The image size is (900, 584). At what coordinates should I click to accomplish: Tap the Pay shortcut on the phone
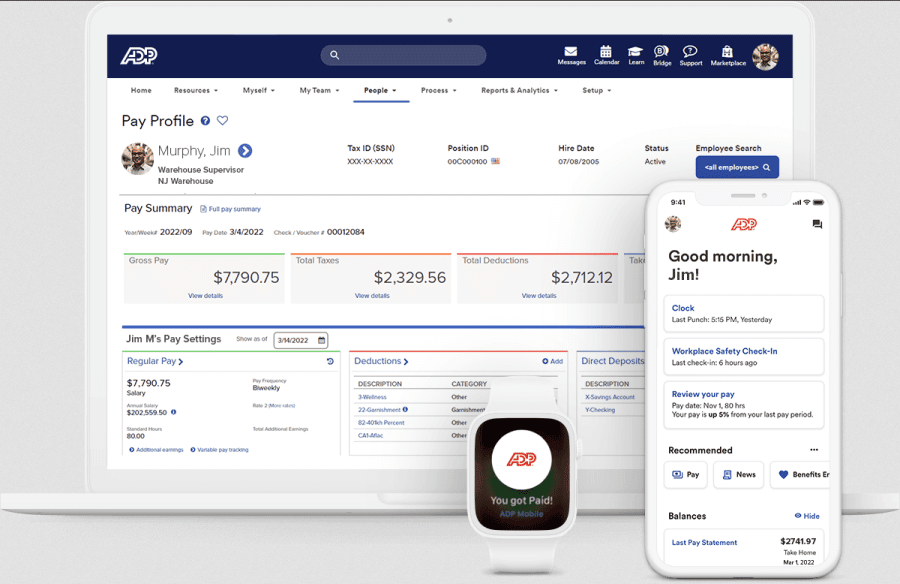685,475
